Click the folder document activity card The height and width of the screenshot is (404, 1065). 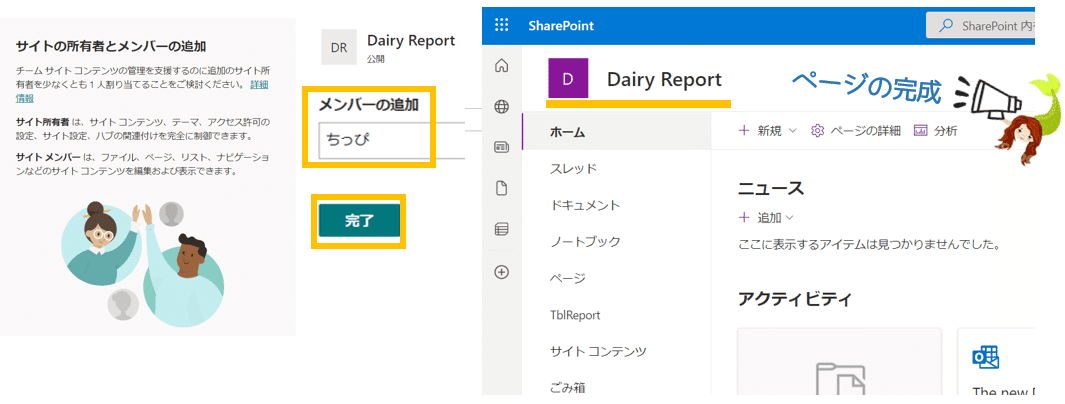[x=840, y=361]
